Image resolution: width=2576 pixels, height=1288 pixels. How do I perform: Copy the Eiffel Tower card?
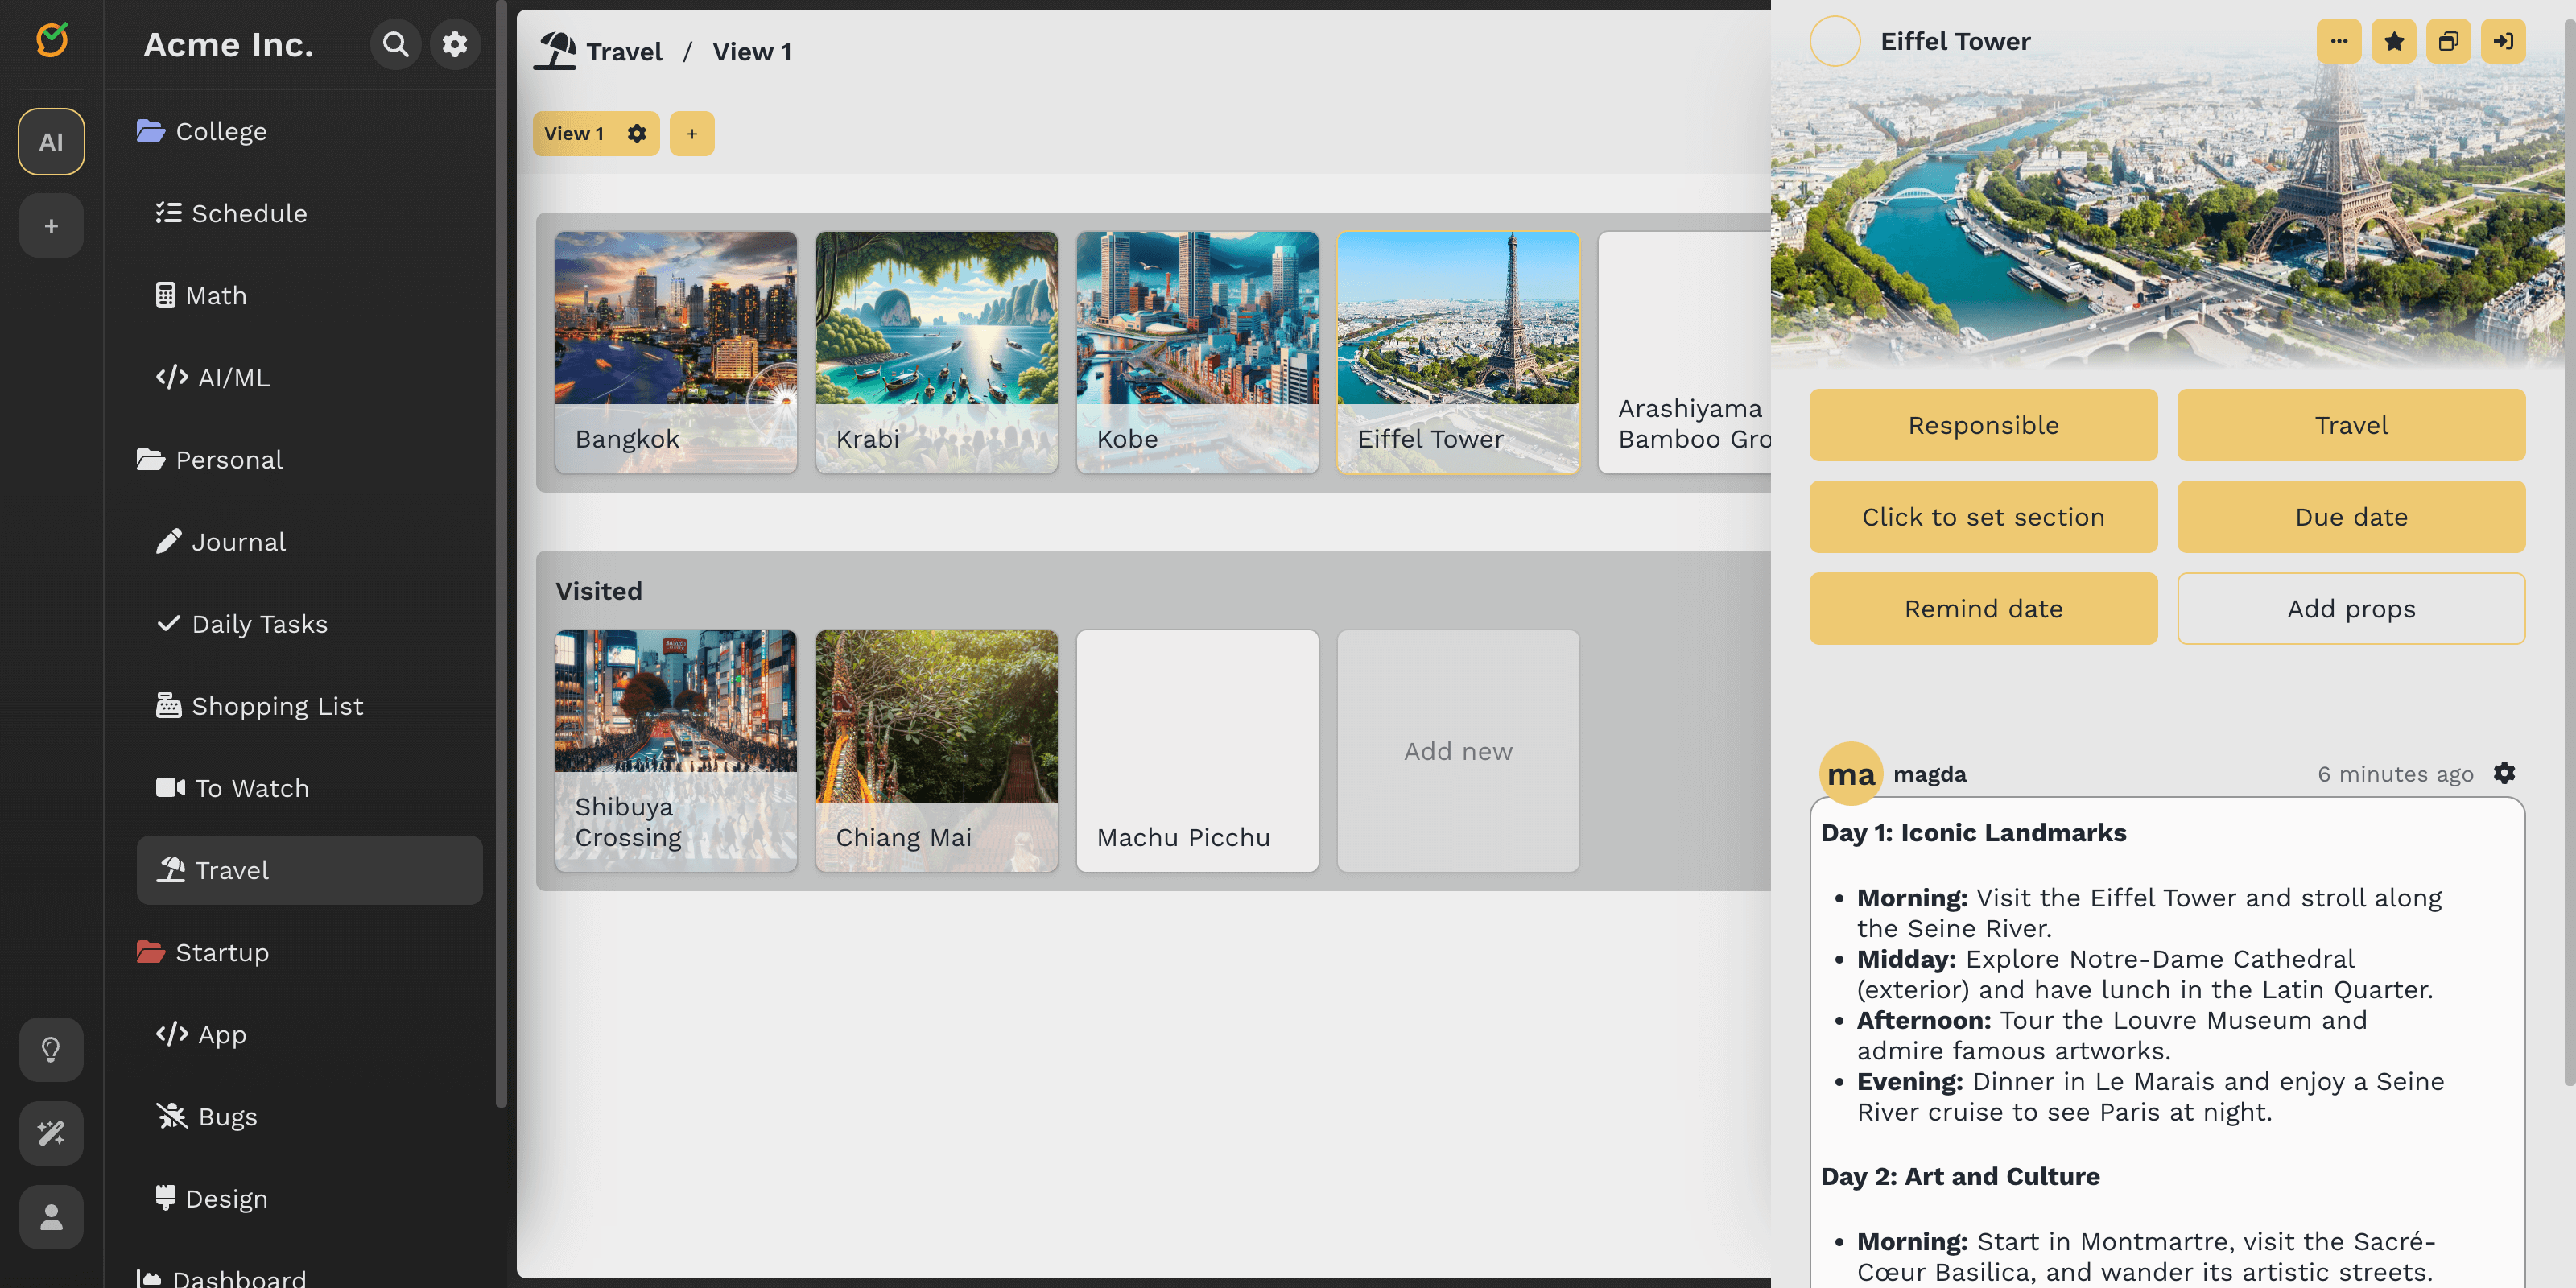coord(2448,41)
